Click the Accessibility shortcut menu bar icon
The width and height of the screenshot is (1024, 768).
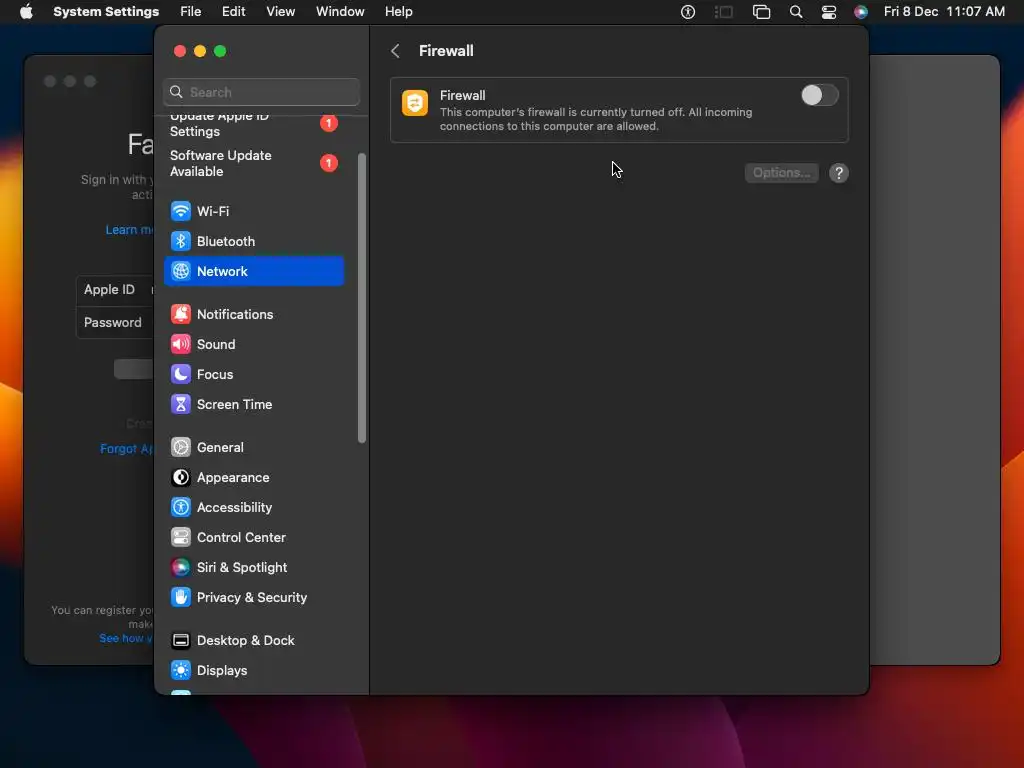(688, 12)
